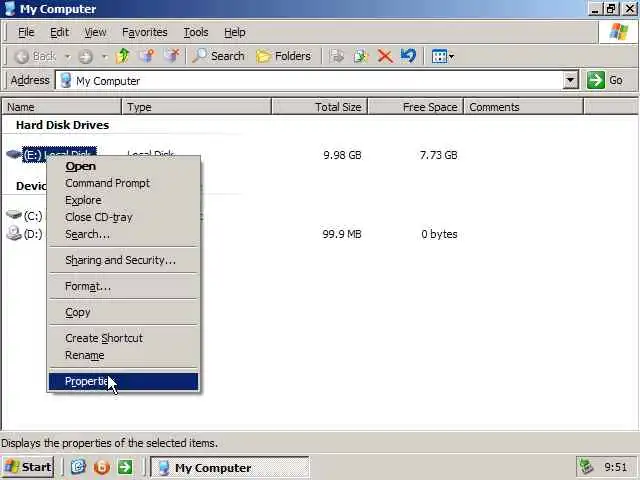Viewport: 640px width, 480px height.
Task: Open the Search pane
Action: [x=218, y=56]
